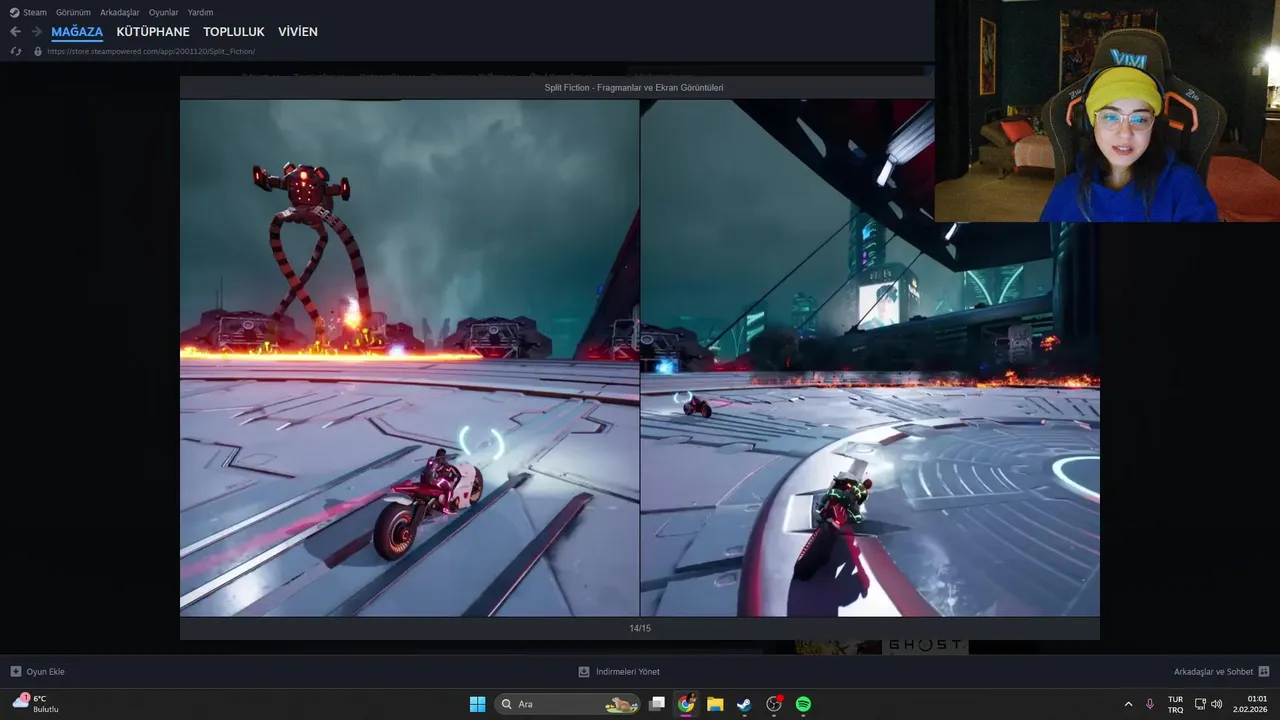Open the Görünüm menu
The height and width of the screenshot is (720, 1280).
73,12
